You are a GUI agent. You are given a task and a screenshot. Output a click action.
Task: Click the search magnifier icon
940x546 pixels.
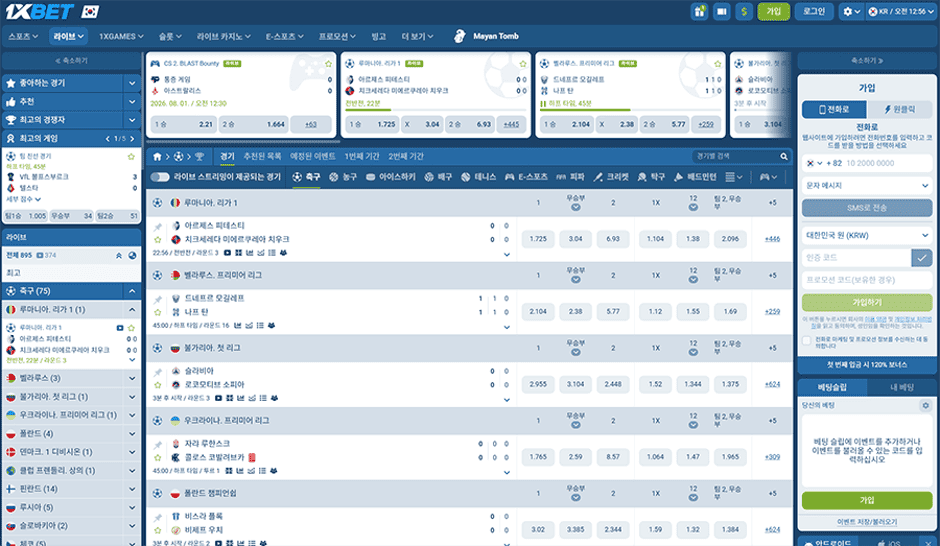[x=784, y=156]
